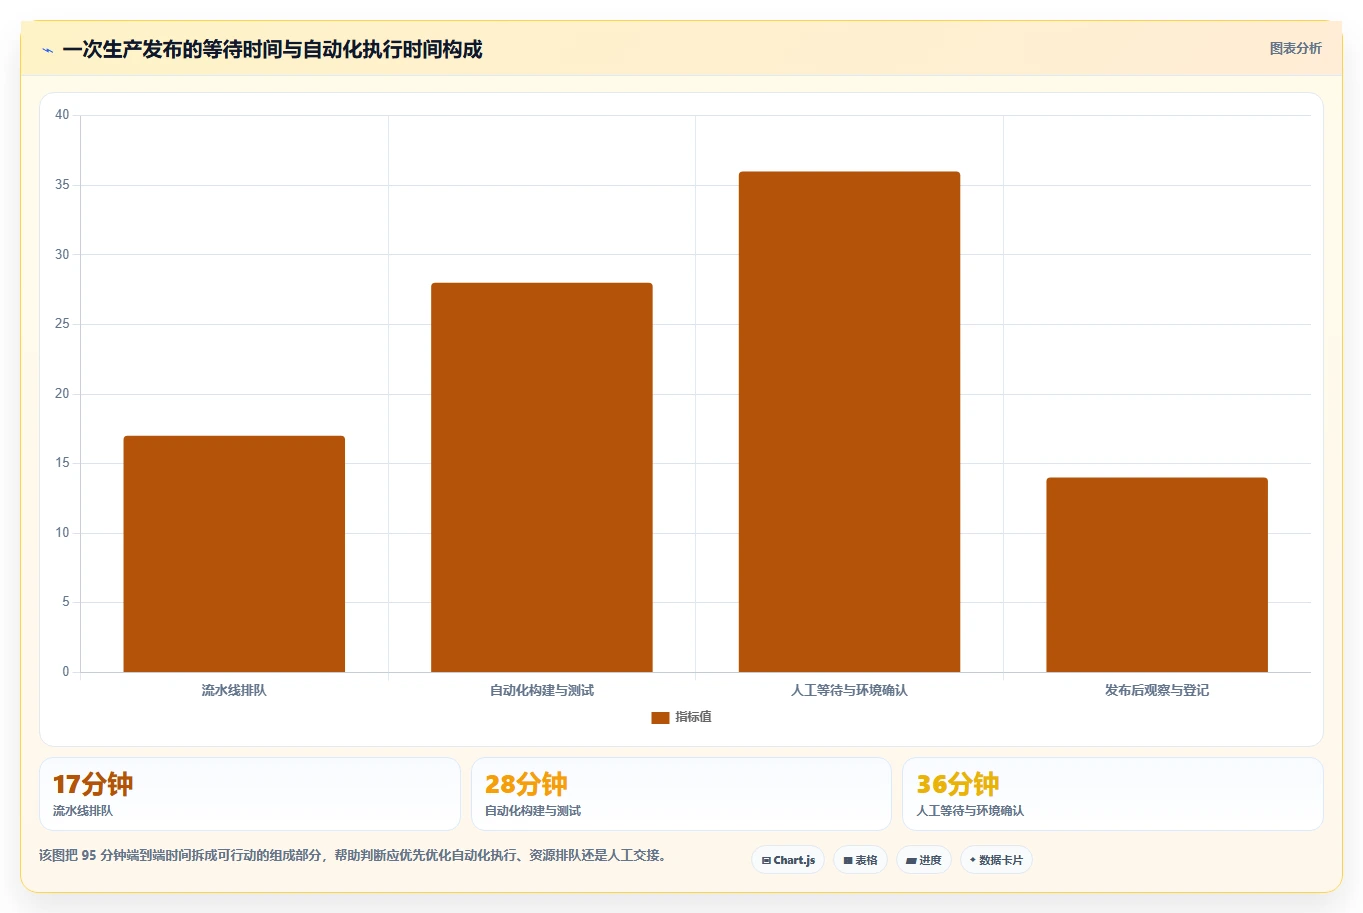Click the y-axis value 35

pos(62,185)
